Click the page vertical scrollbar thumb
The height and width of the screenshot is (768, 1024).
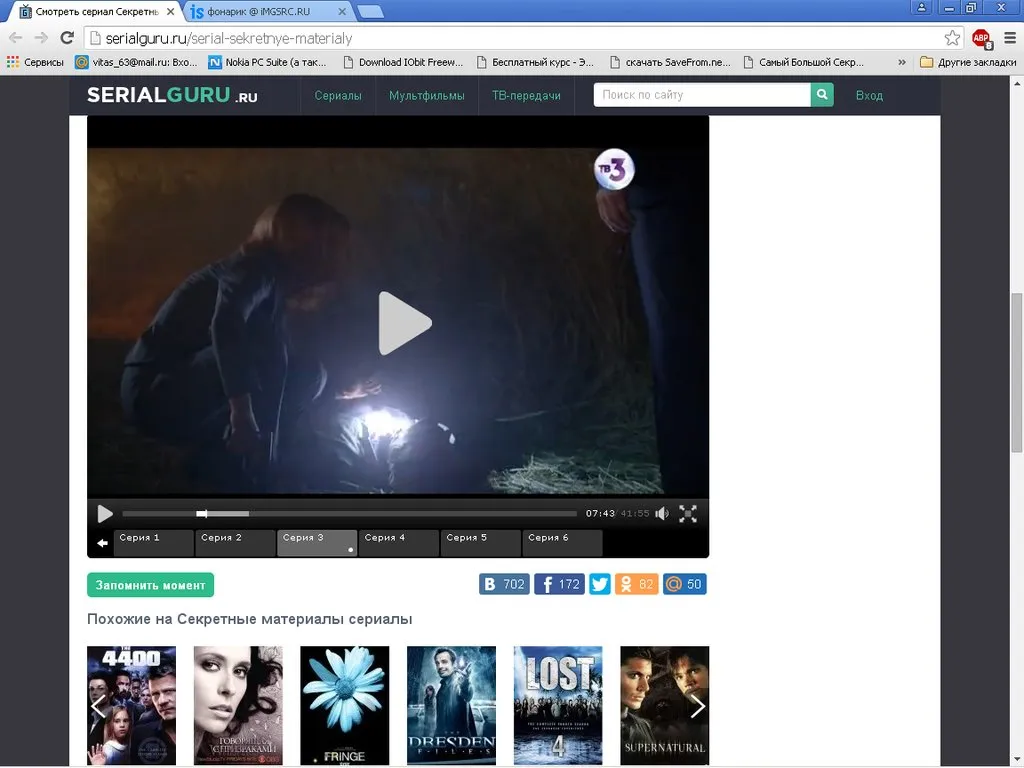pyautogui.click(x=1017, y=372)
